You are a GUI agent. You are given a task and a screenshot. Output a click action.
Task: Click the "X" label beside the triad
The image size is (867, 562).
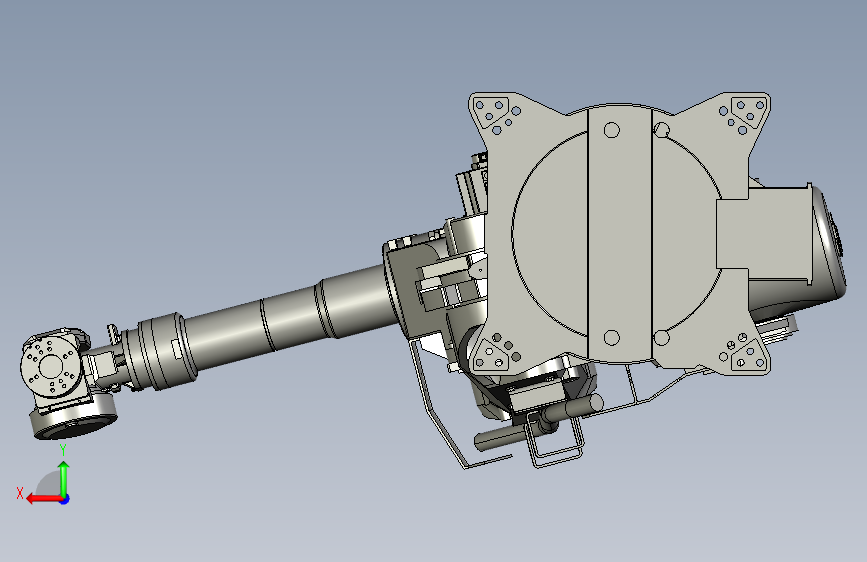tap(20, 493)
